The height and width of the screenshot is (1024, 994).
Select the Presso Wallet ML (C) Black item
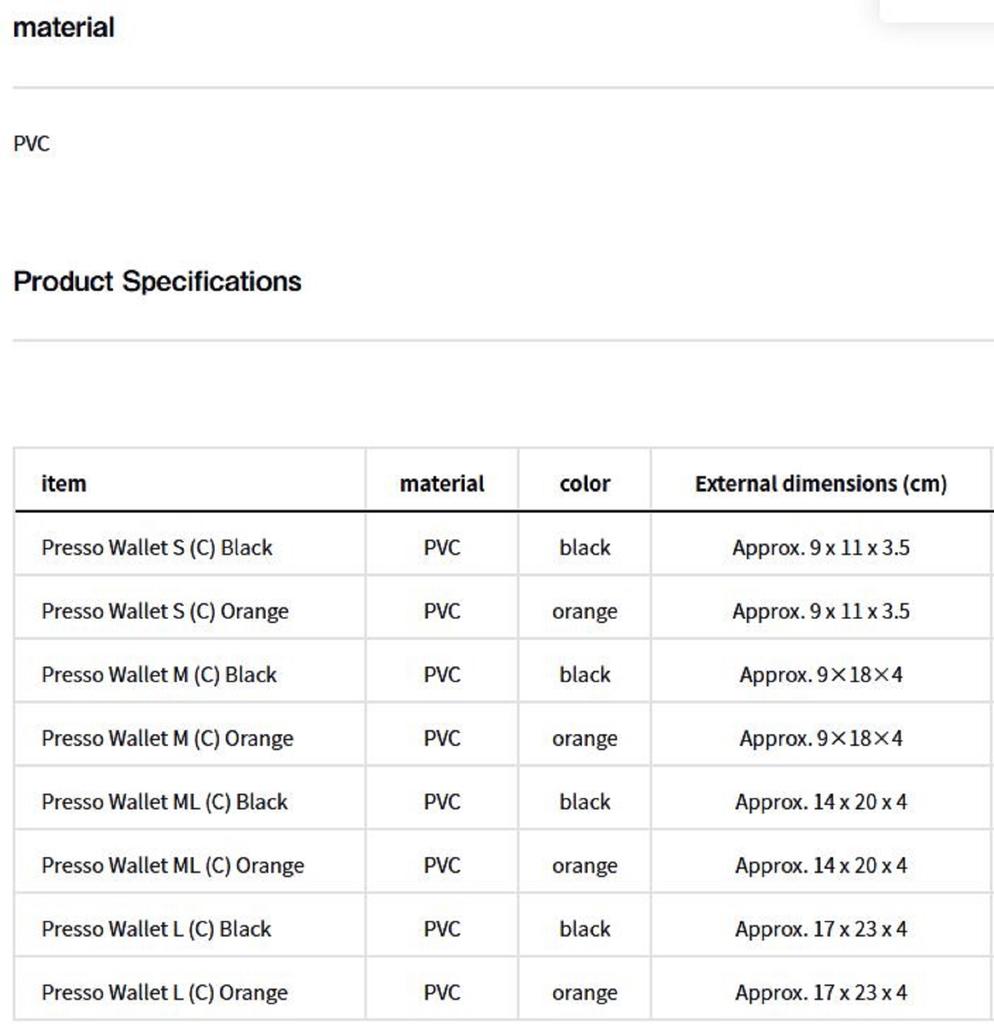pyautogui.click(x=164, y=802)
